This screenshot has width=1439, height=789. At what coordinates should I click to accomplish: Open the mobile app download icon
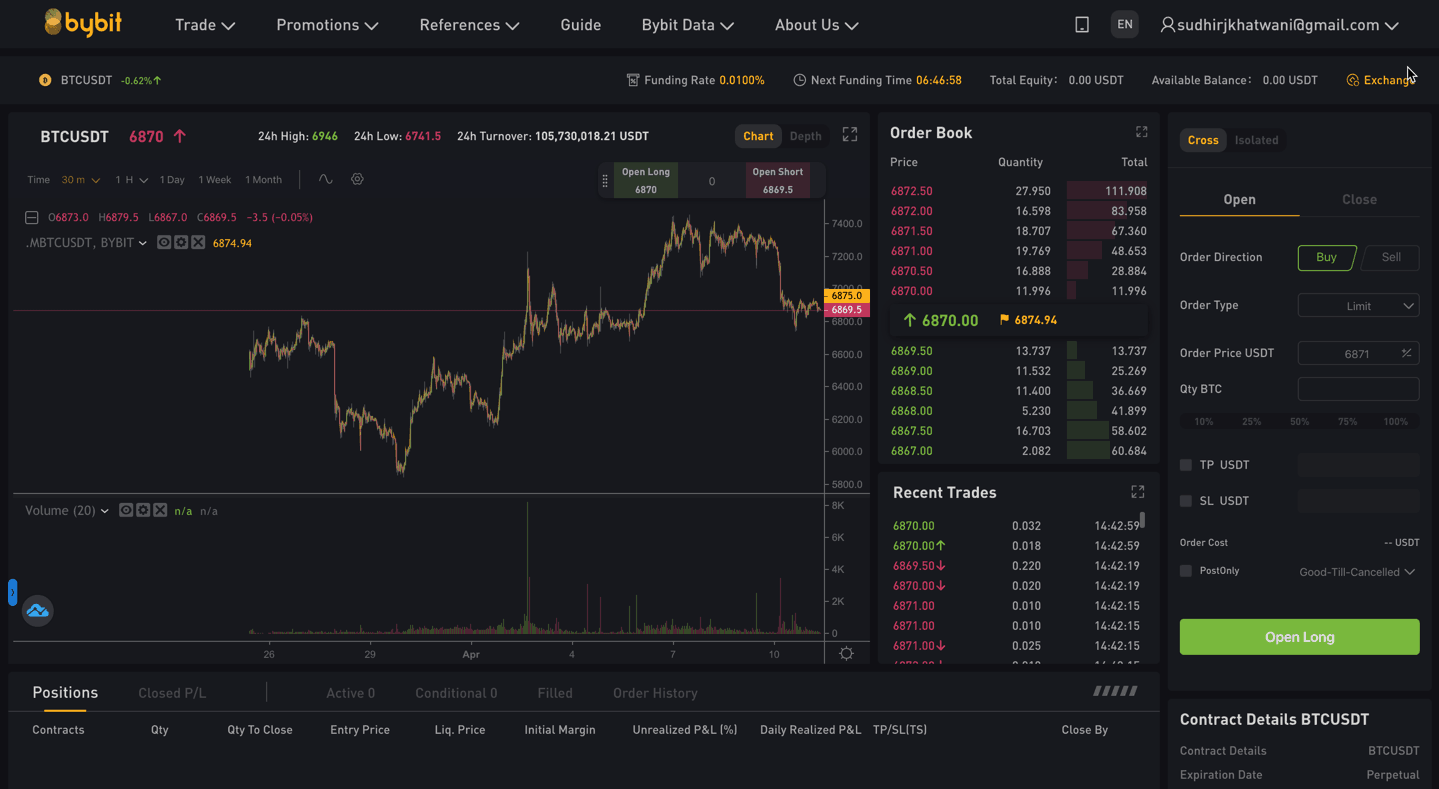1082,25
